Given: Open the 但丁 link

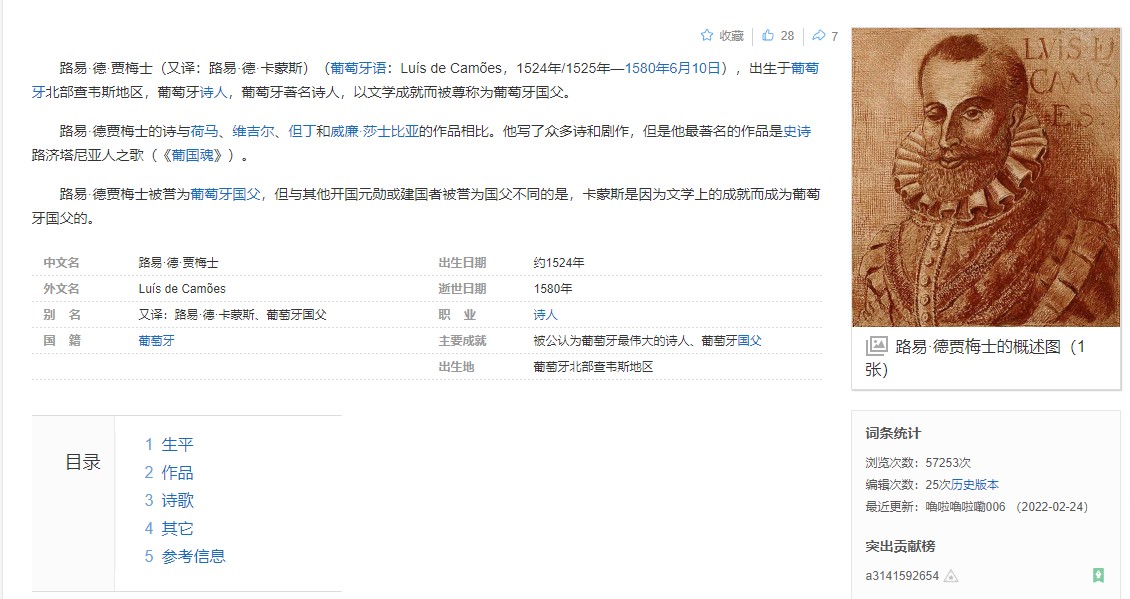Looking at the screenshot, I should [x=302, y=131].
